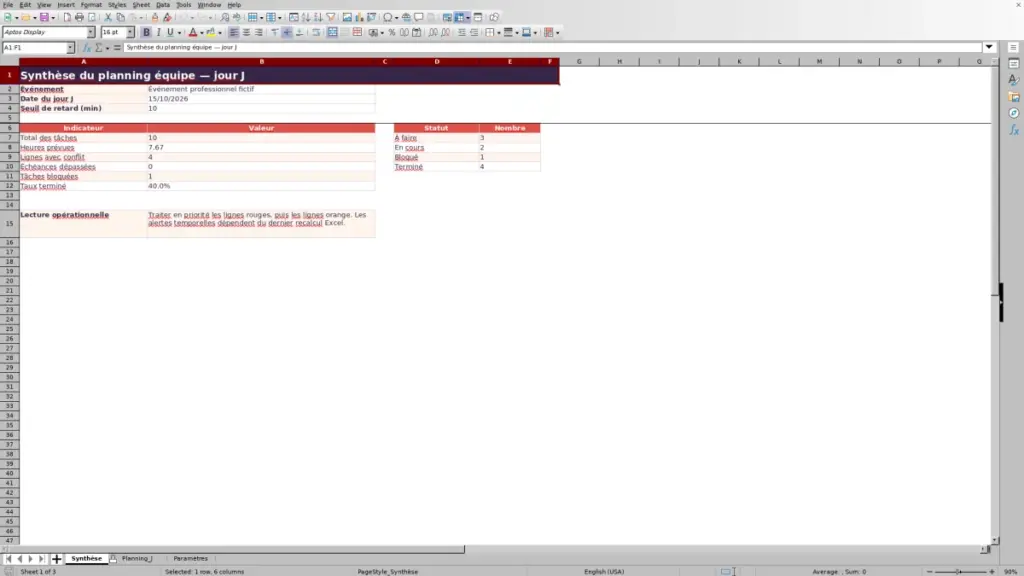Sort ascending using the toolbar icon
Viewport: 1024px width, 576px height.
click(x=306, y=18)
